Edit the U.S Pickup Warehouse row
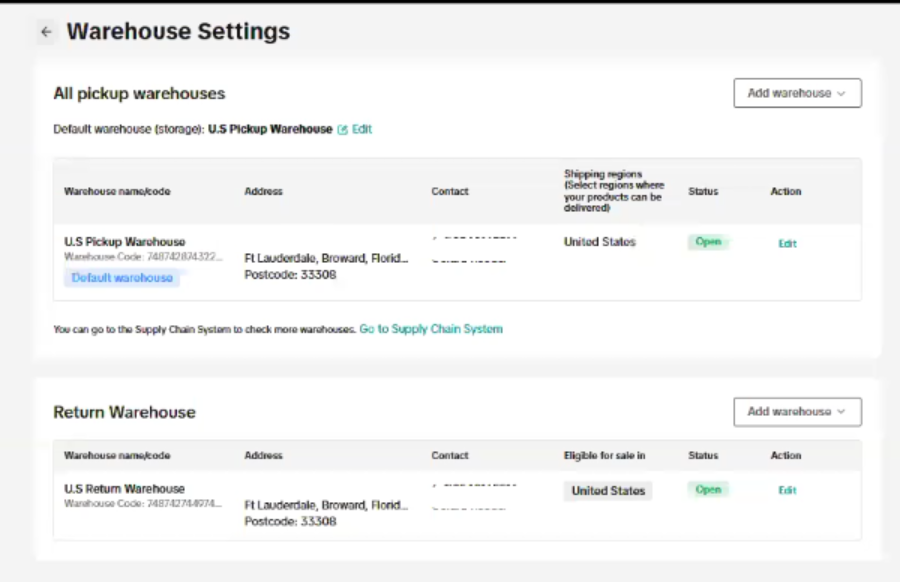 click(787, 243)
